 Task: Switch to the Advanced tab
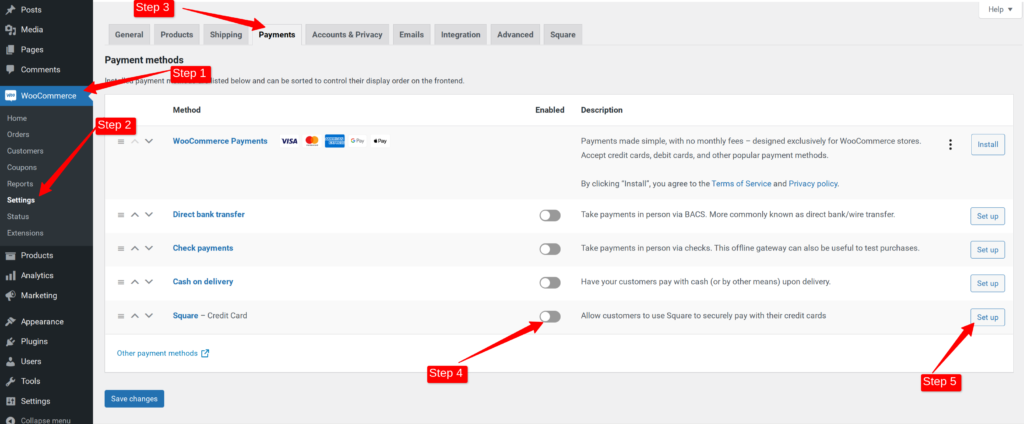point(515,35)
